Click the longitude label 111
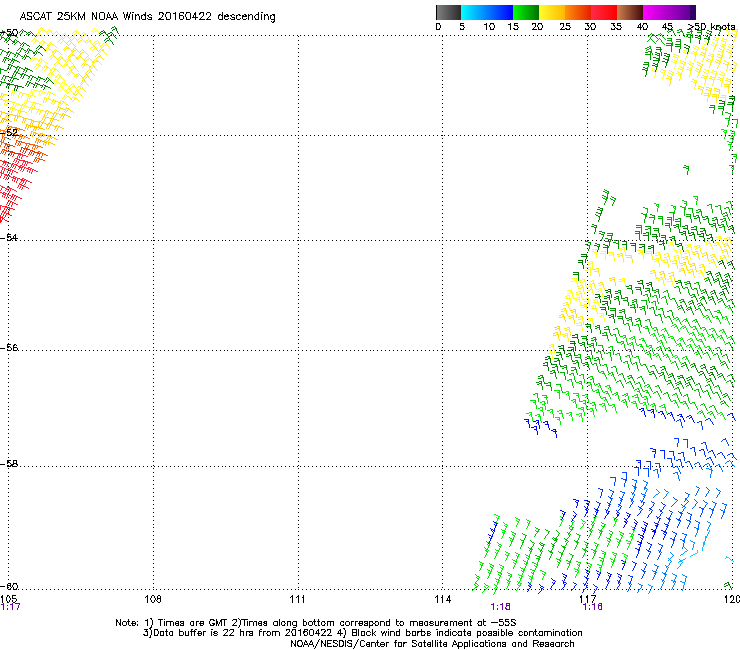 pos(297,599)
